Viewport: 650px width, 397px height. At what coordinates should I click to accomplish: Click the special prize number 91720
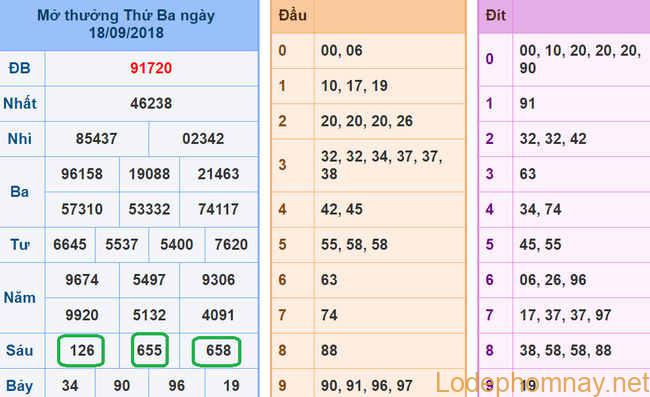tap(151, 68)
